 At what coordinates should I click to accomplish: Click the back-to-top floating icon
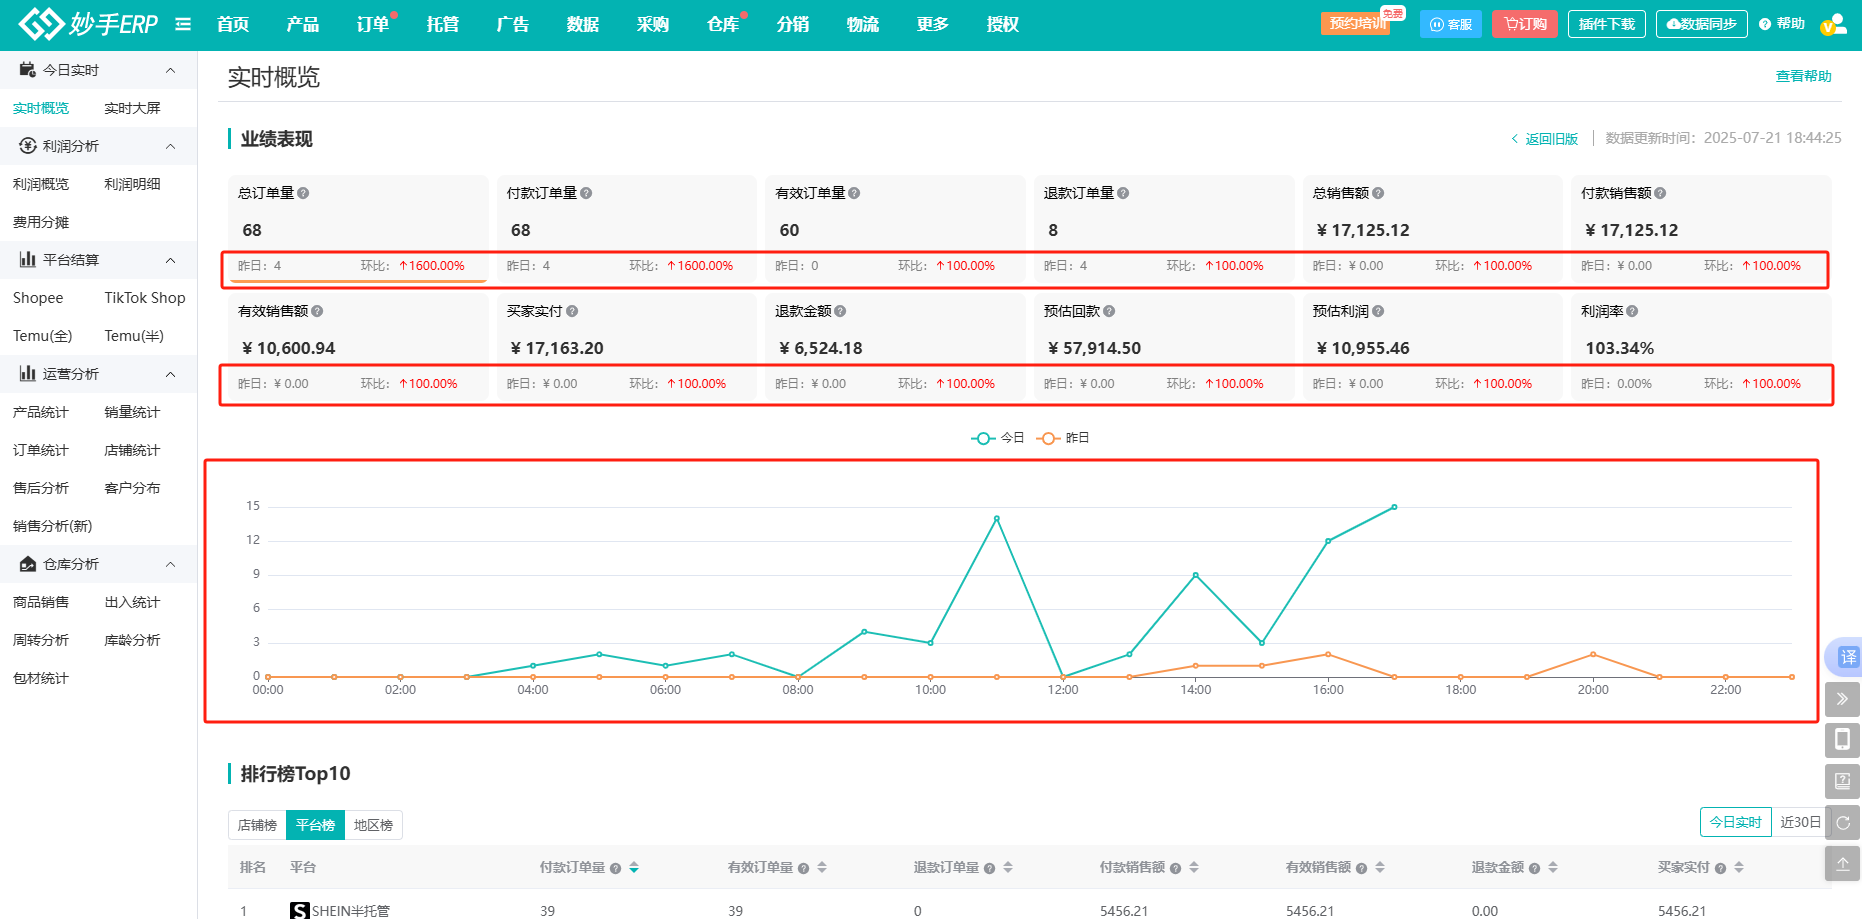(1842, 863)
